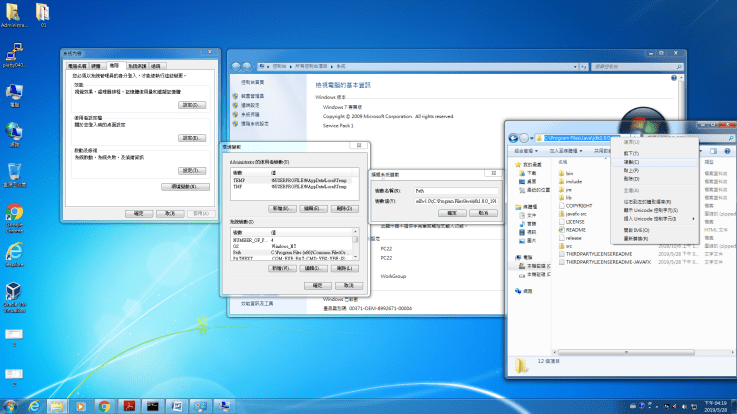Viewport: 737px width, 414px height.
Task: Launch Internet Explorer from the taskbar
Action: pyautogui.click(x=35, y=406)
